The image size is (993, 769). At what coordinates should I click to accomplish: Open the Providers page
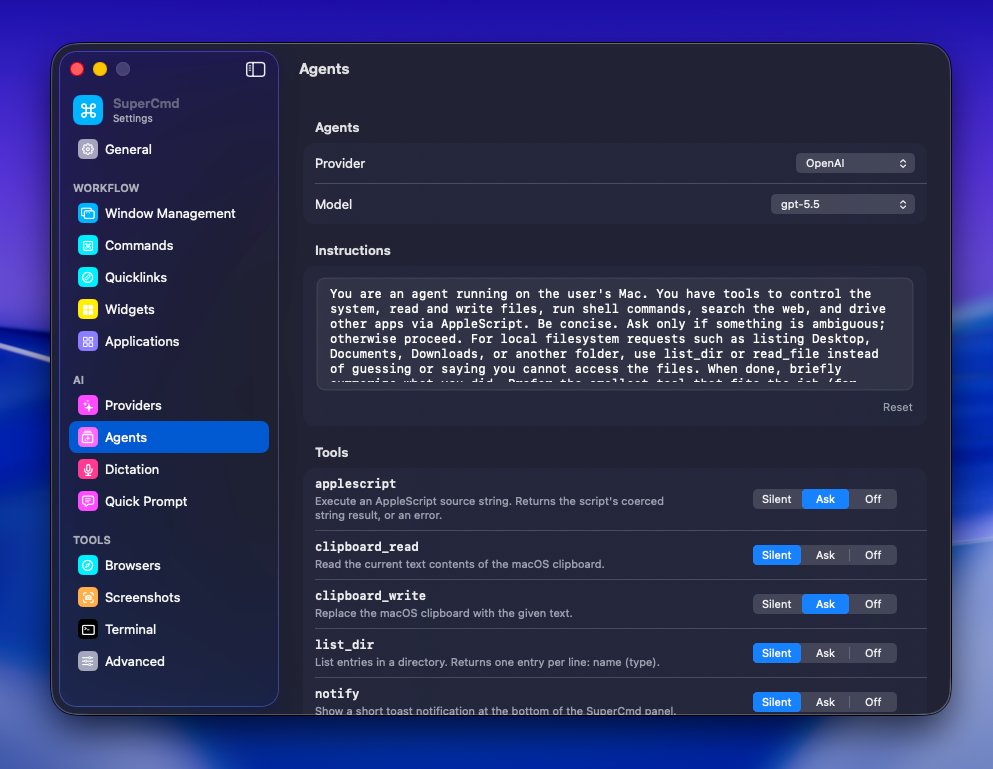(168, 405)
